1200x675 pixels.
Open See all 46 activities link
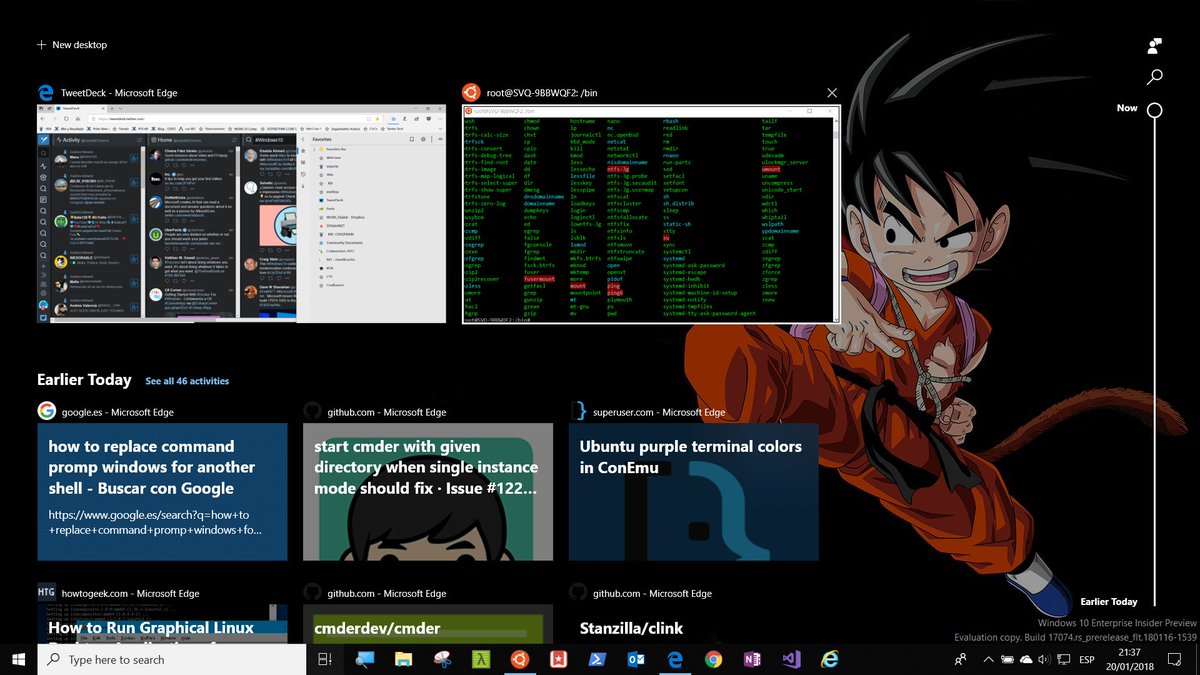(x=187, y=381)
